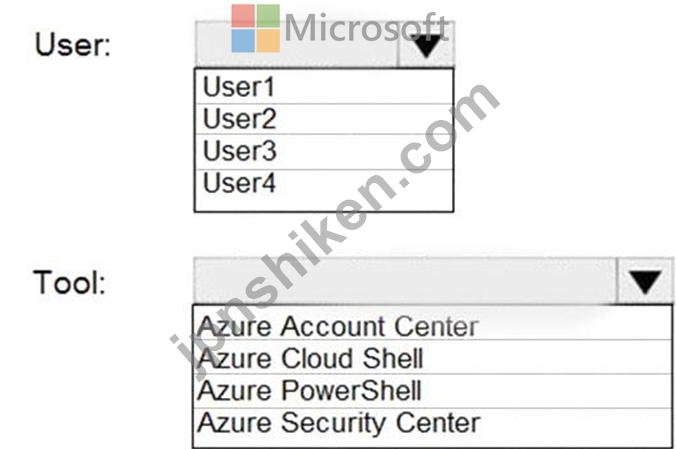This screenshot has width=676, height=449.
Task: Click the Microsoft four-square logo
Action: point(256,28)
